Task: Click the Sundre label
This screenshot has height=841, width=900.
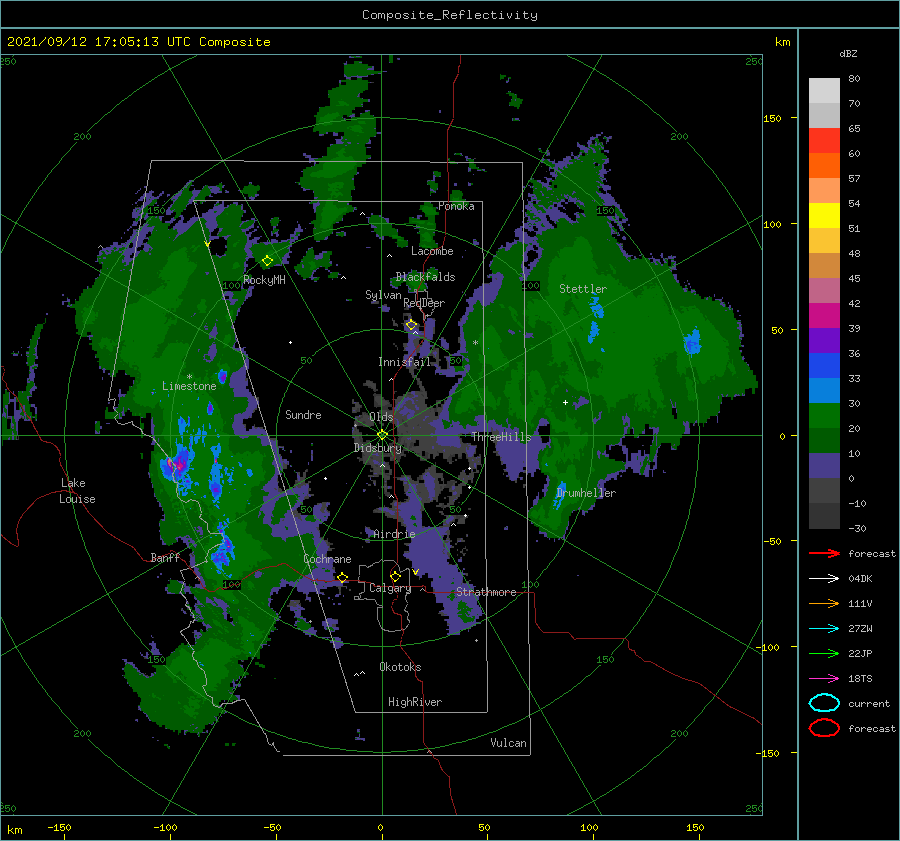Action: (303, 414)
